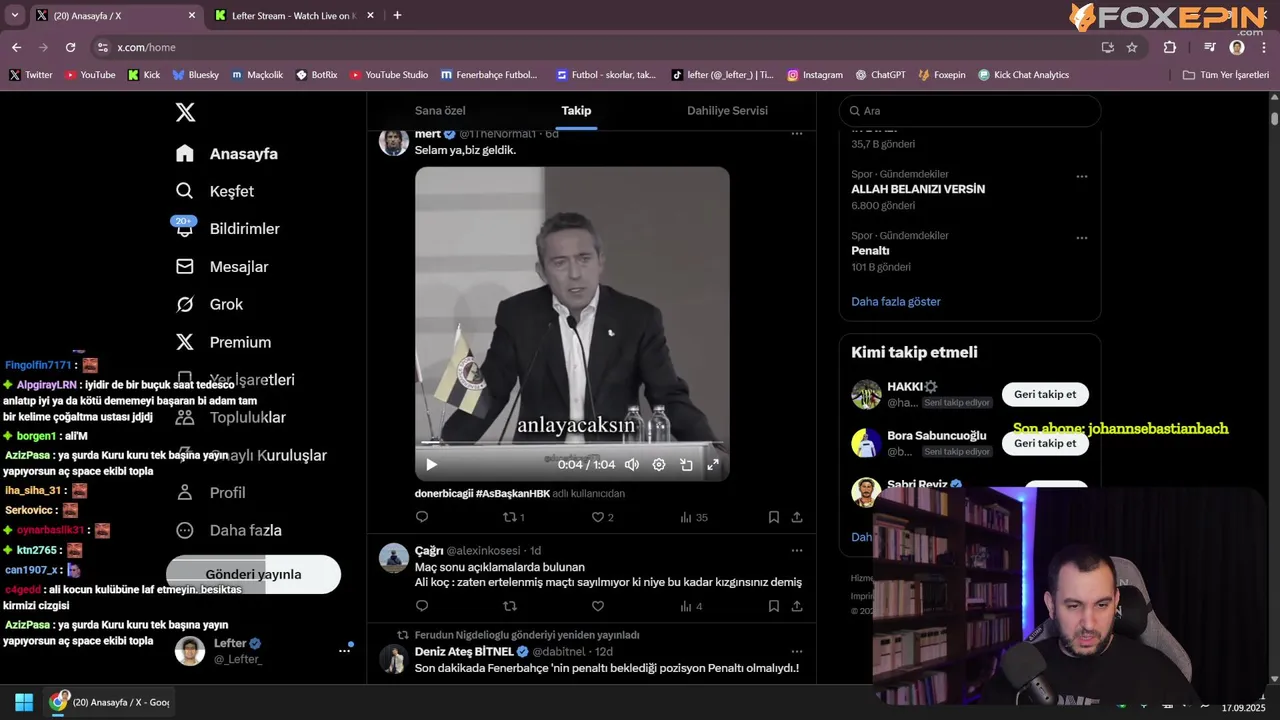The image size is (1280, 720).
Task: Expand Daha fazla menu
Action: click(228, 530)
